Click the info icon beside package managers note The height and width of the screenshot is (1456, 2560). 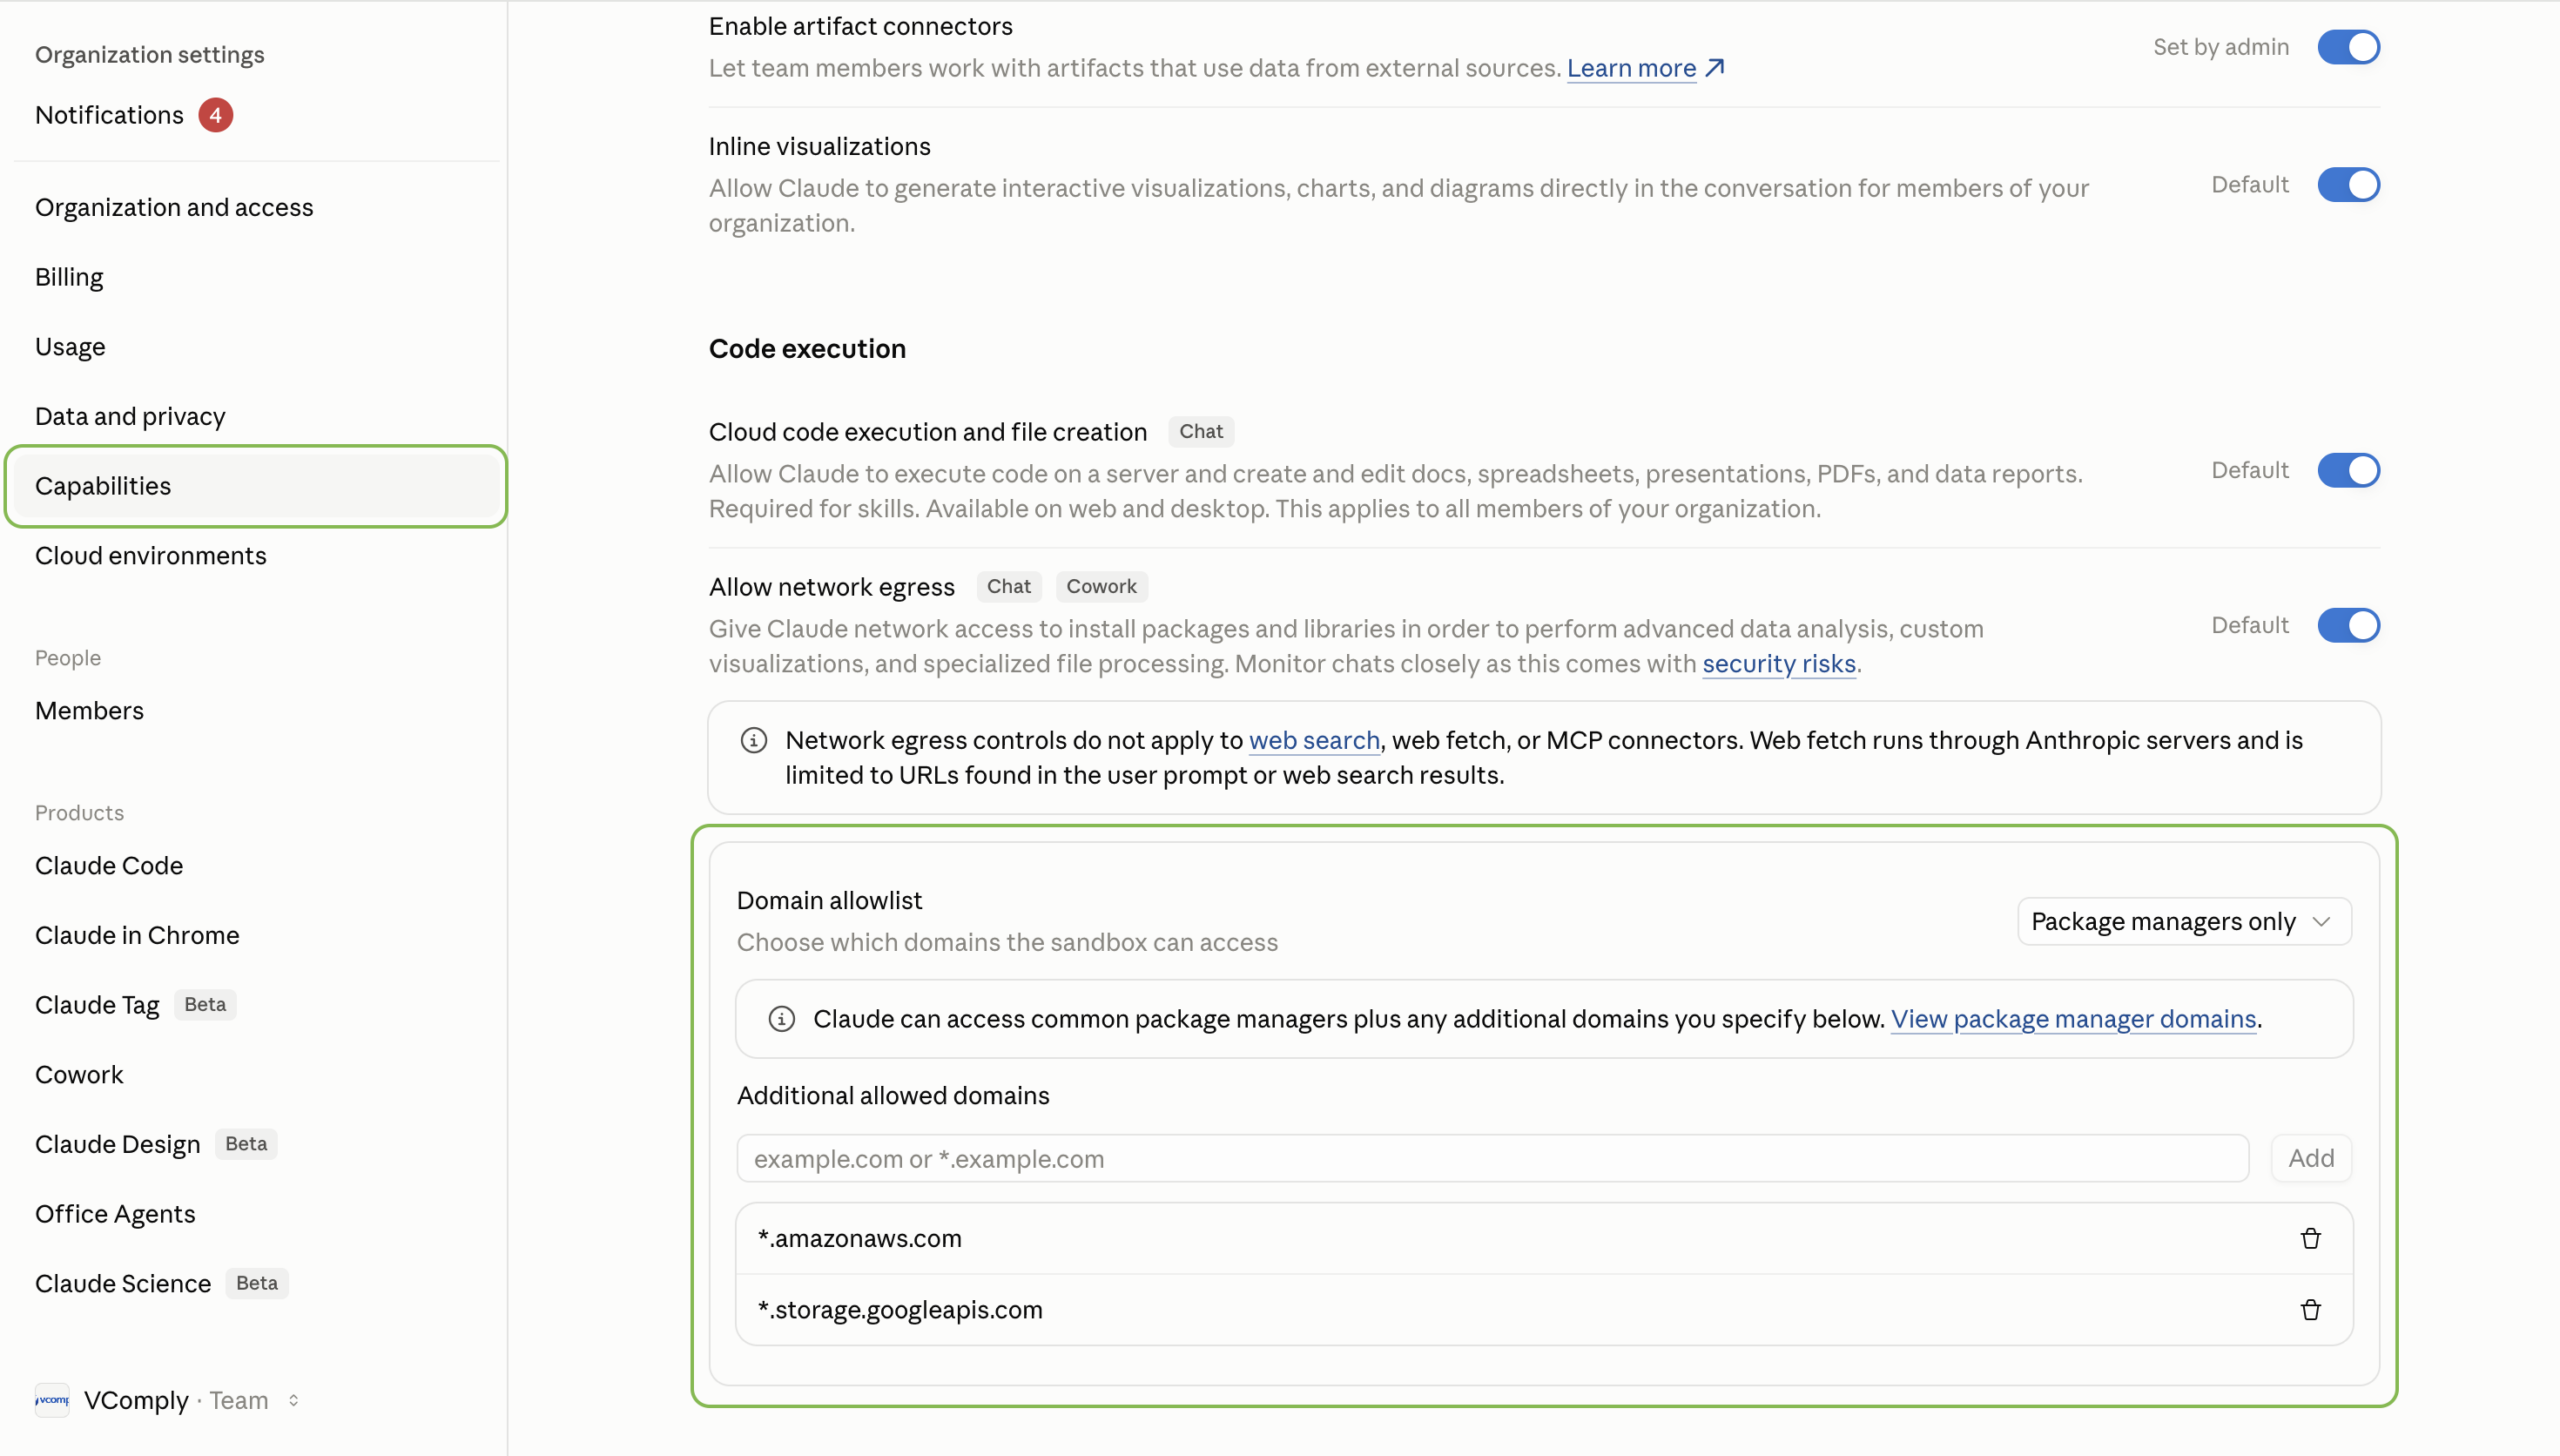(781, 1019)
